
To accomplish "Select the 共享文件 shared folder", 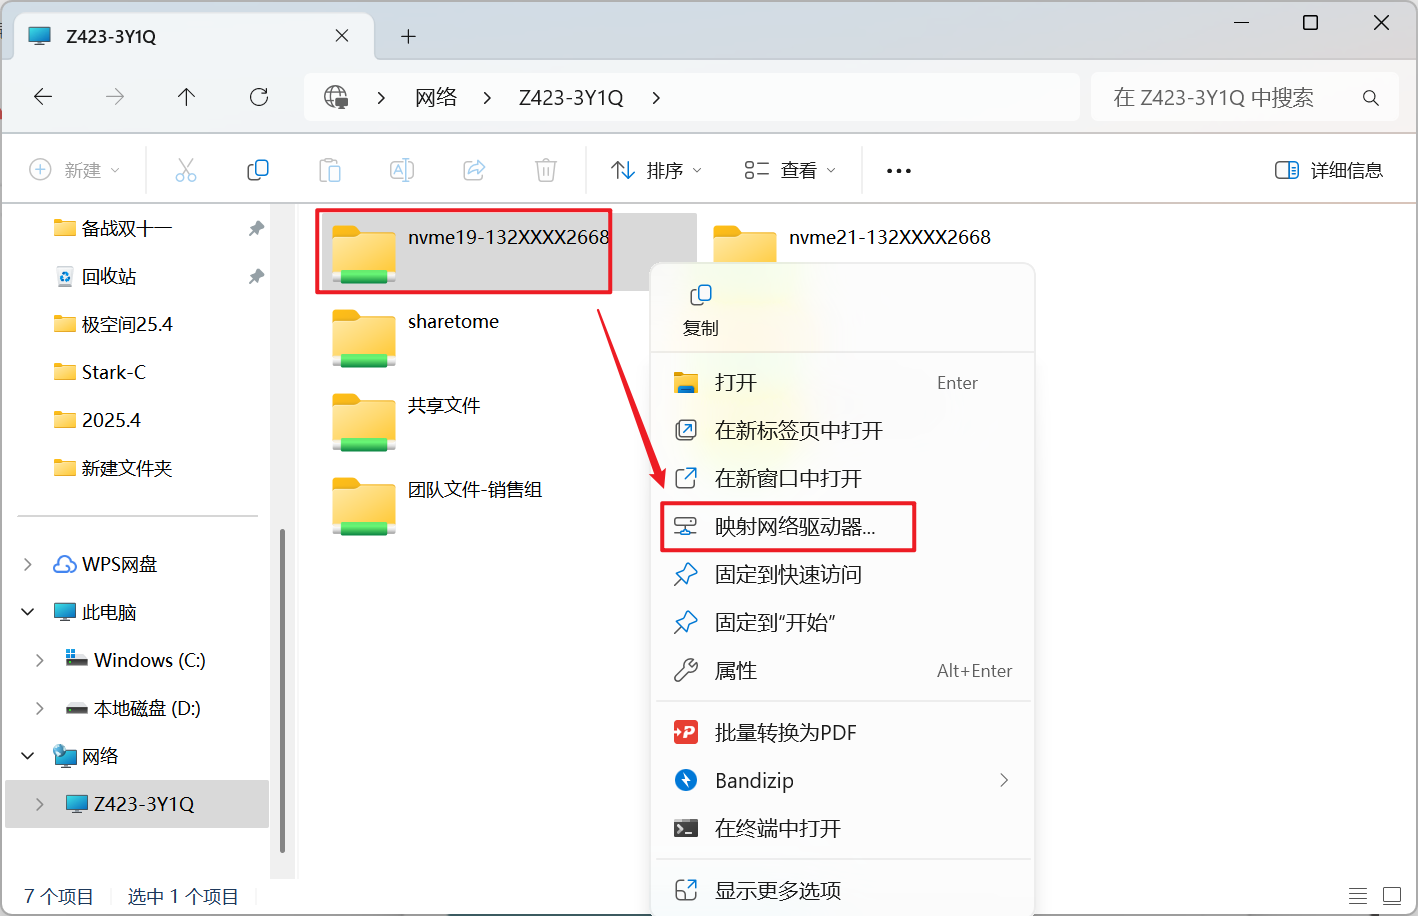I will [407, 420].
